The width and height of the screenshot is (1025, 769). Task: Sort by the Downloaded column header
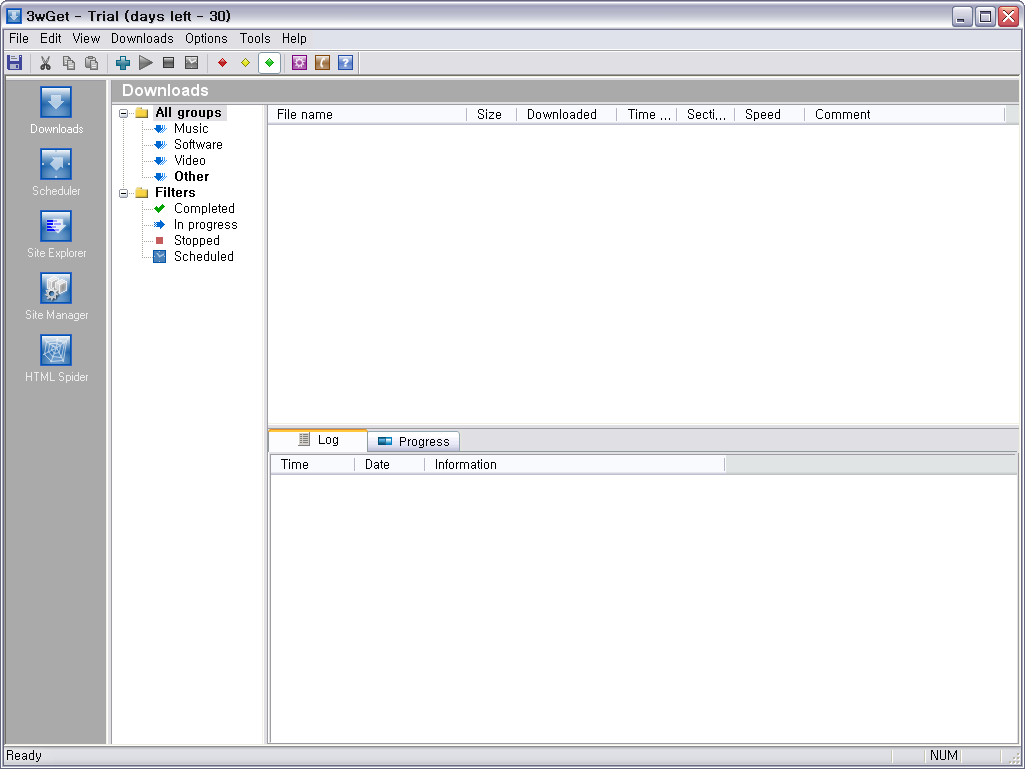(566, 114)
